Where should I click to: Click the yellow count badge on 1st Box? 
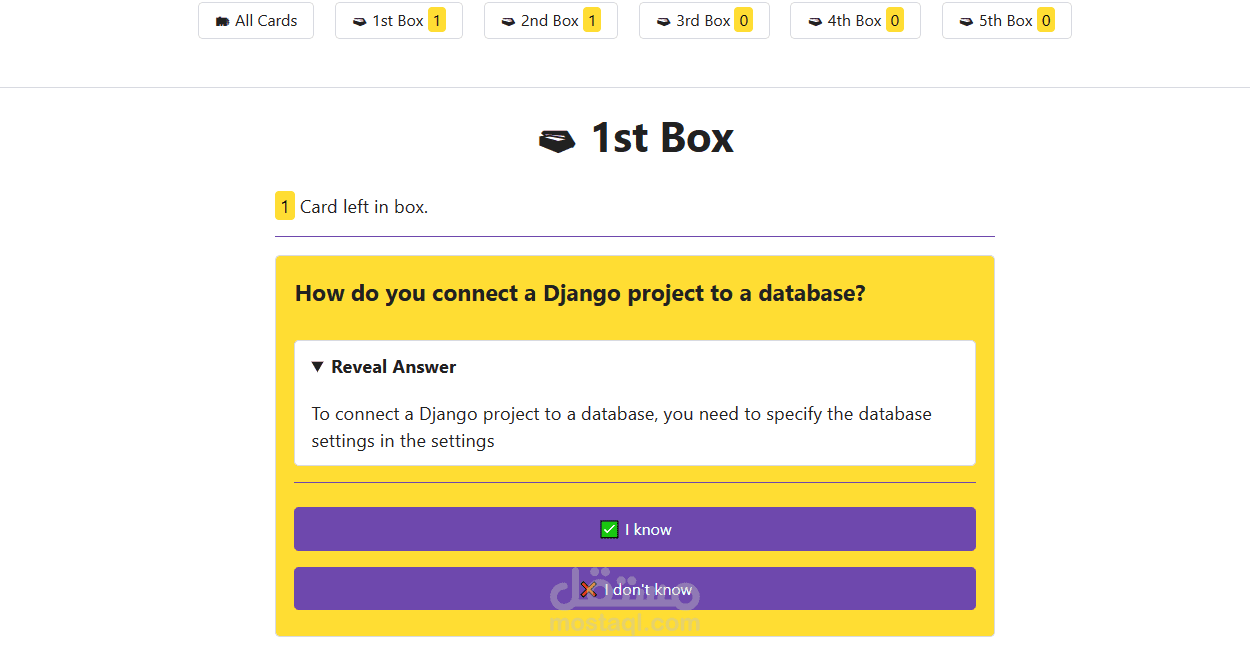437,21
